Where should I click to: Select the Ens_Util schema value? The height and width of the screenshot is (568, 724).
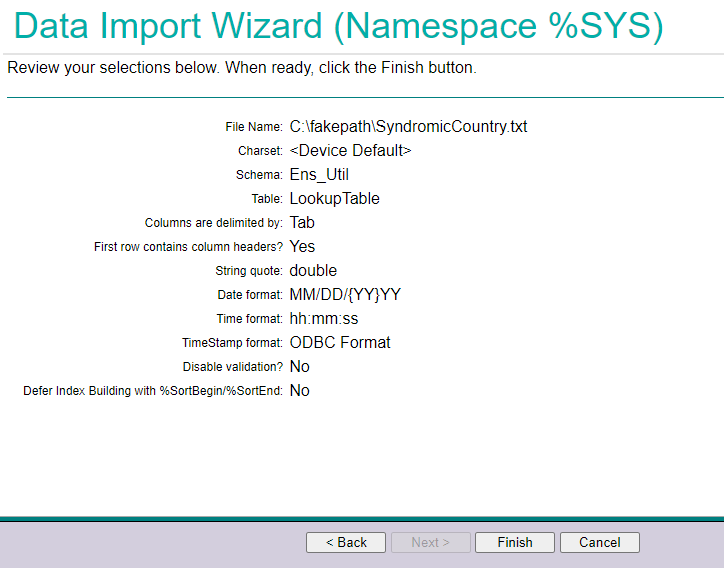point(319,174)
